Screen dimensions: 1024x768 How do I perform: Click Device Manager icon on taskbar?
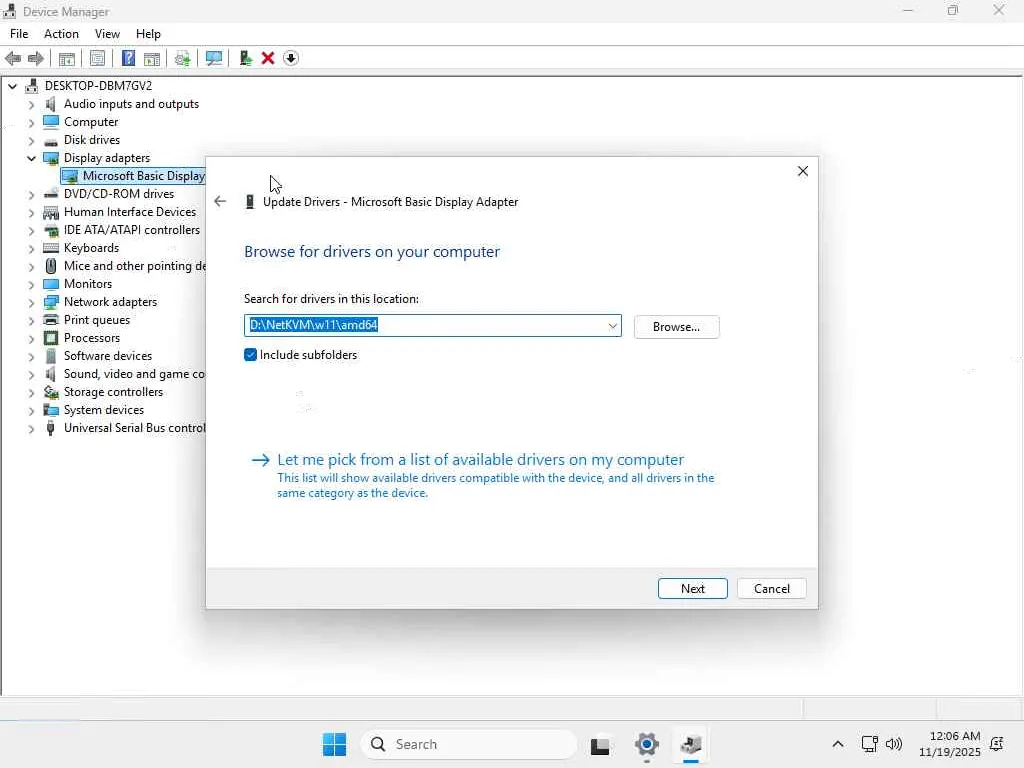pos(690,744)
